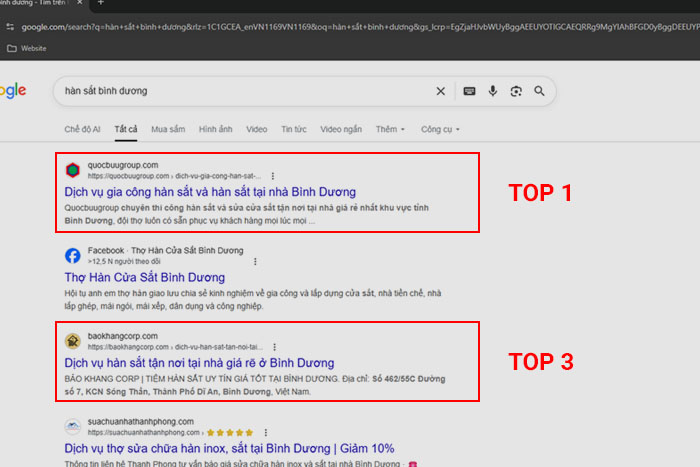Click '>12,5 N người theo dõi' text

point(124,261)
